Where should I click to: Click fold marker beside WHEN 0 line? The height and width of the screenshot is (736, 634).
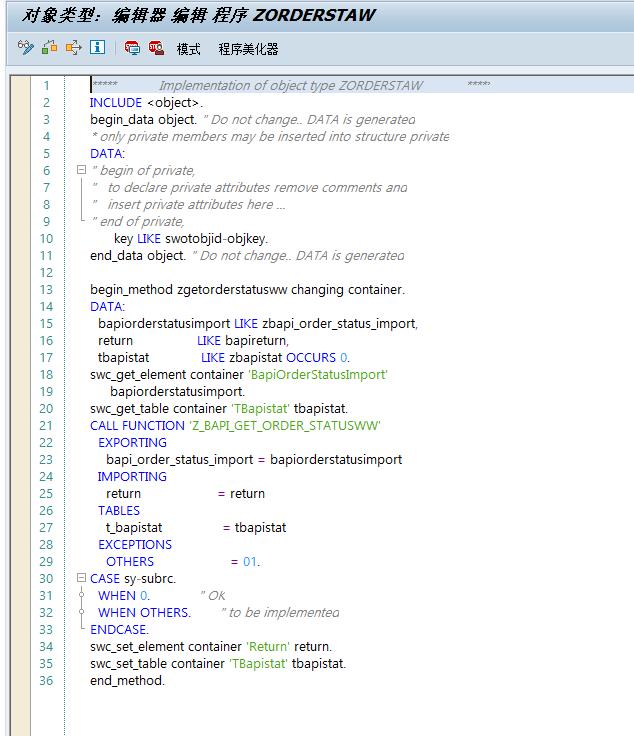pyautogui.click(x=81, y=596)
